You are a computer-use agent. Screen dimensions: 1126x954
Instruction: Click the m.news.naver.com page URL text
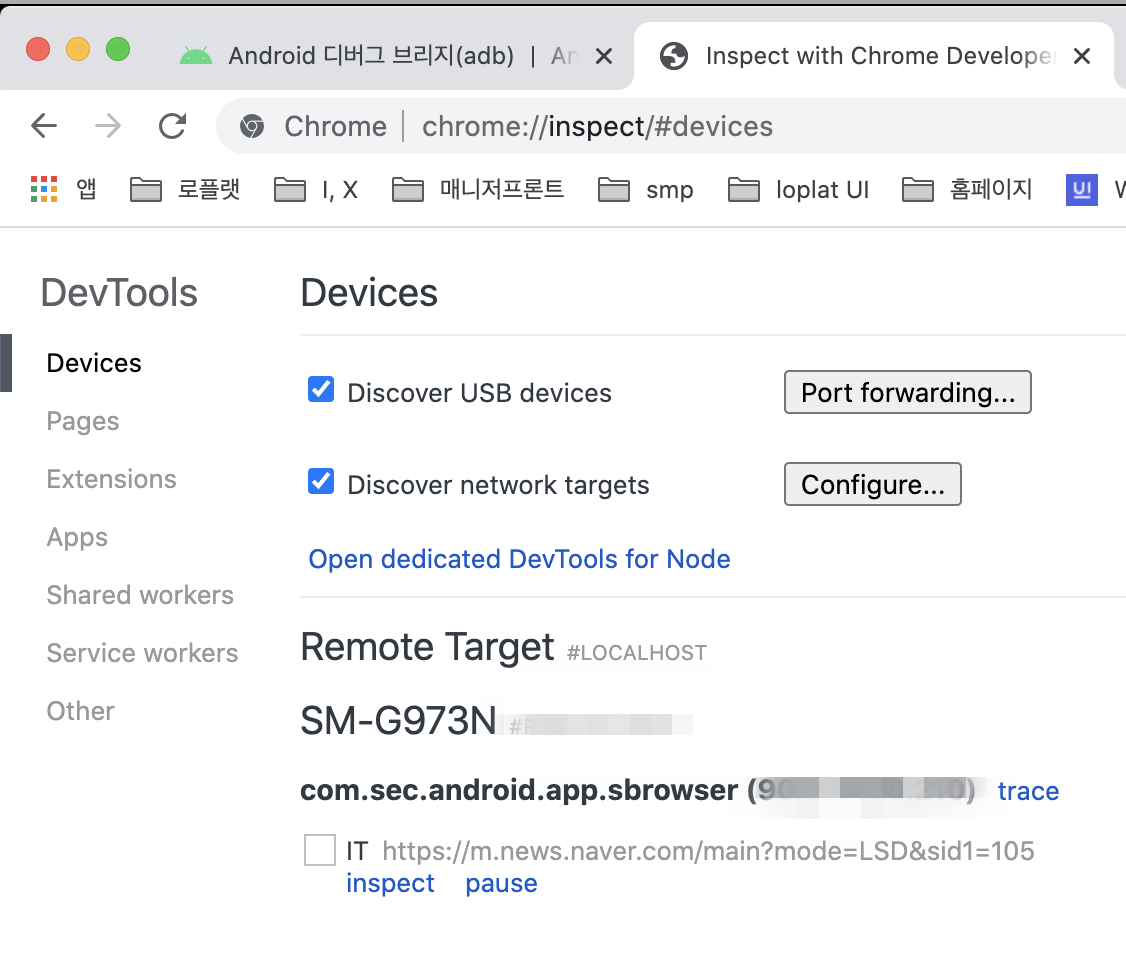click(x=708, y=851)
